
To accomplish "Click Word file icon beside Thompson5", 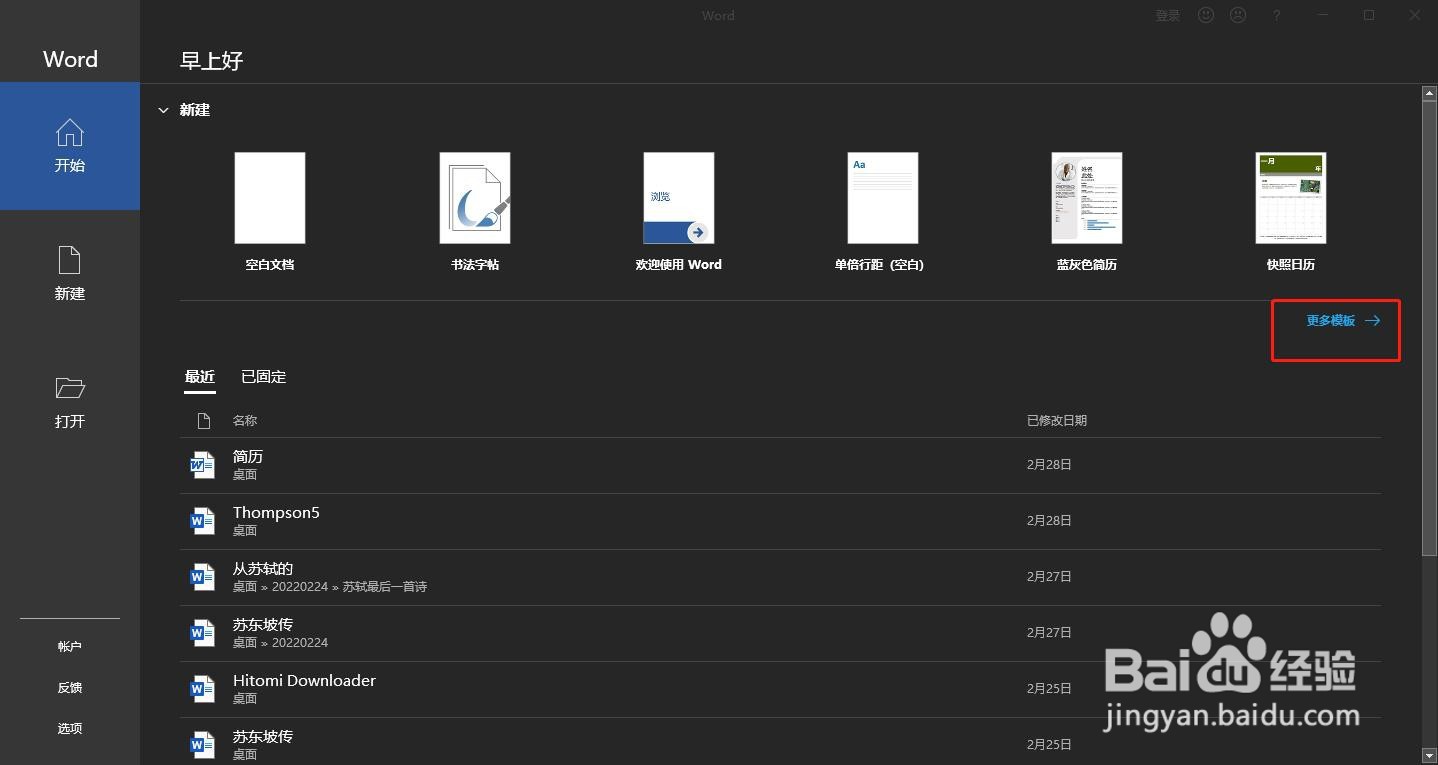I will (203, 521).
